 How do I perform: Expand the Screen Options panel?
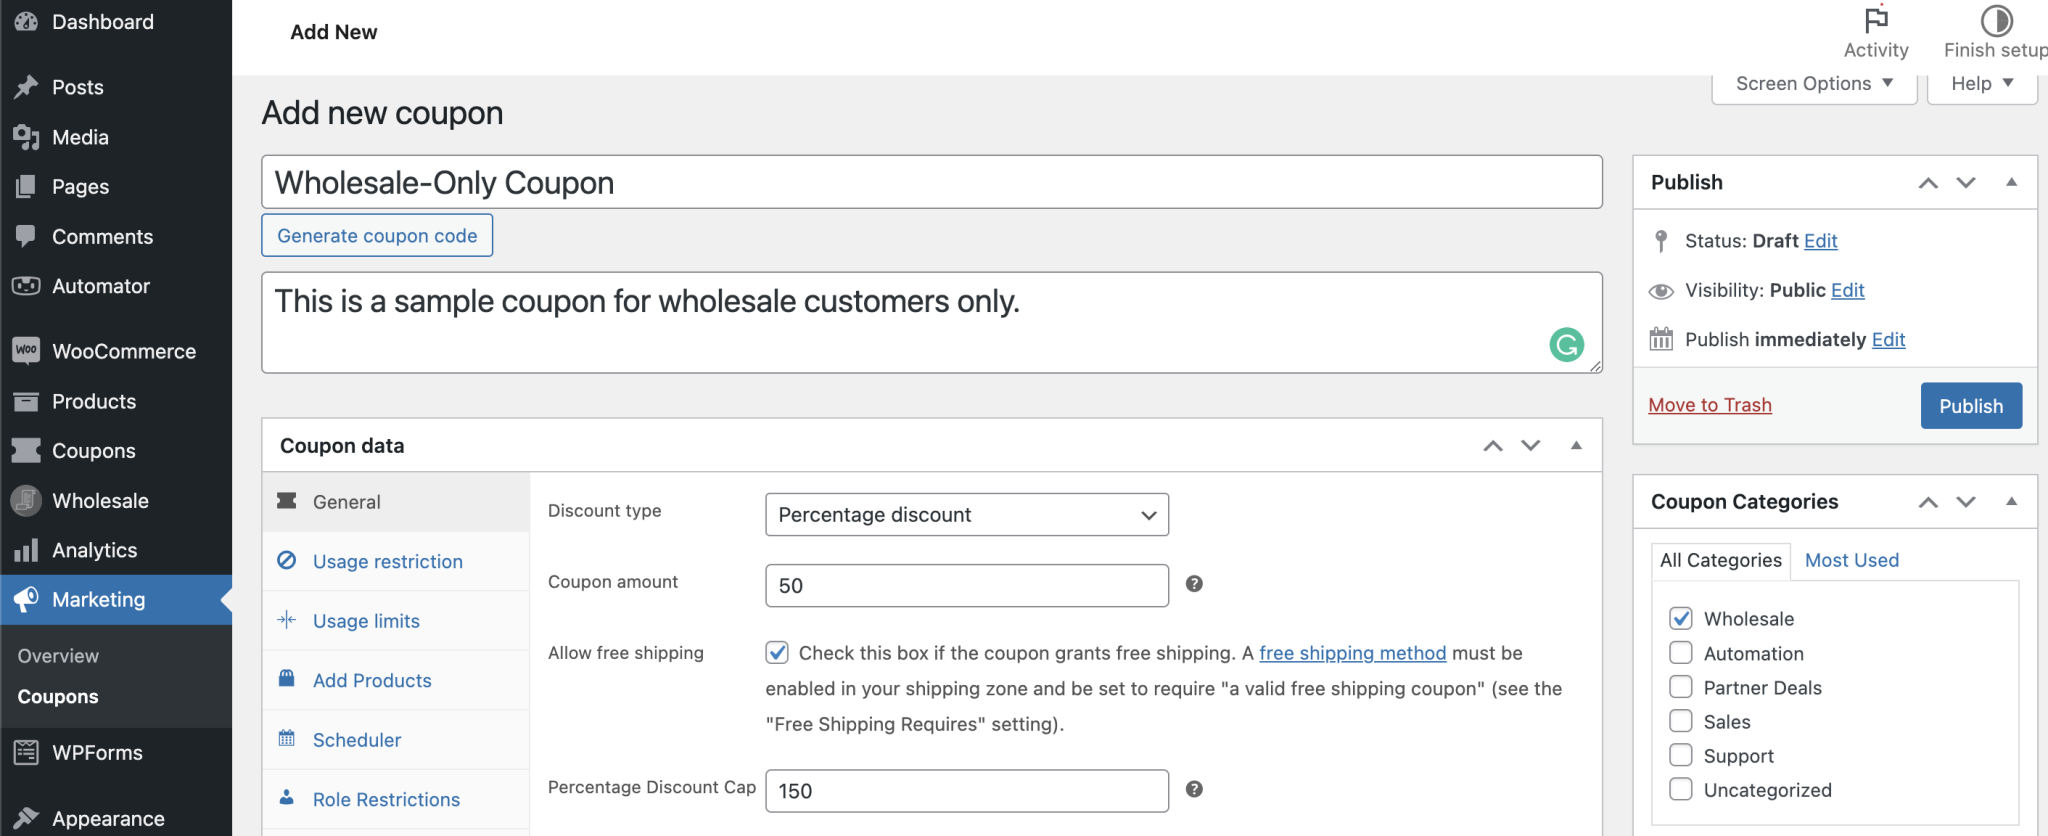(1813, 84)
